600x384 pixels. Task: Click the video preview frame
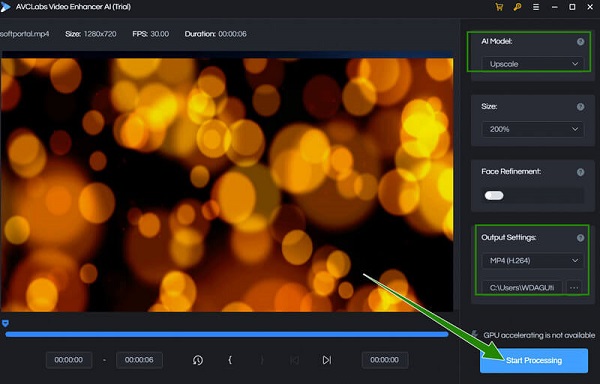[227, 185]
